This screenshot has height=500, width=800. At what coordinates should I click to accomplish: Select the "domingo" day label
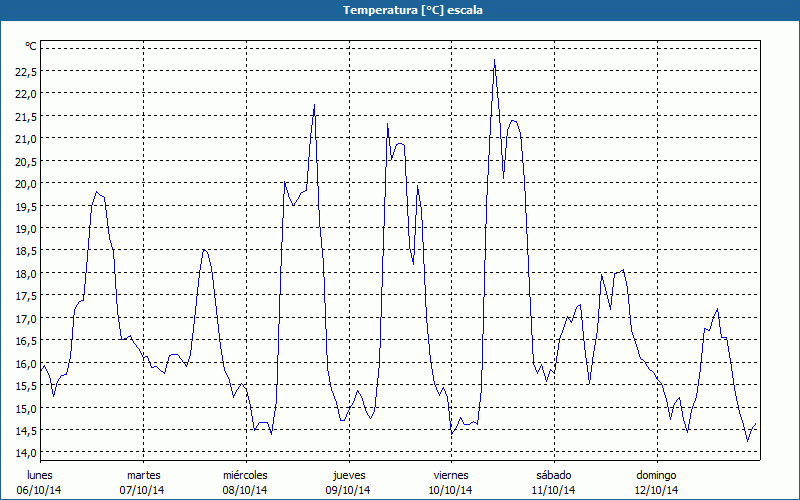click(x=656, y=474)
